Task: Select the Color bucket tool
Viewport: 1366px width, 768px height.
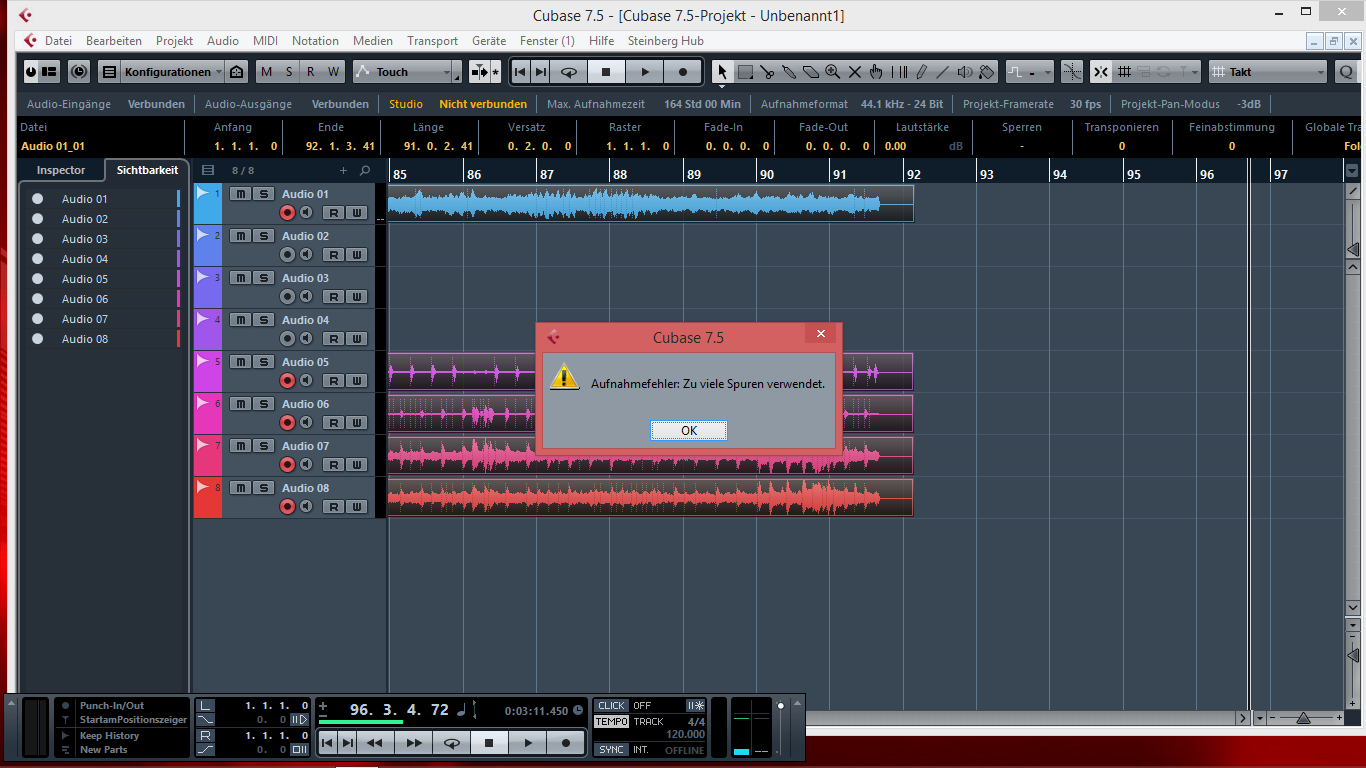Action: coord(987,72)
